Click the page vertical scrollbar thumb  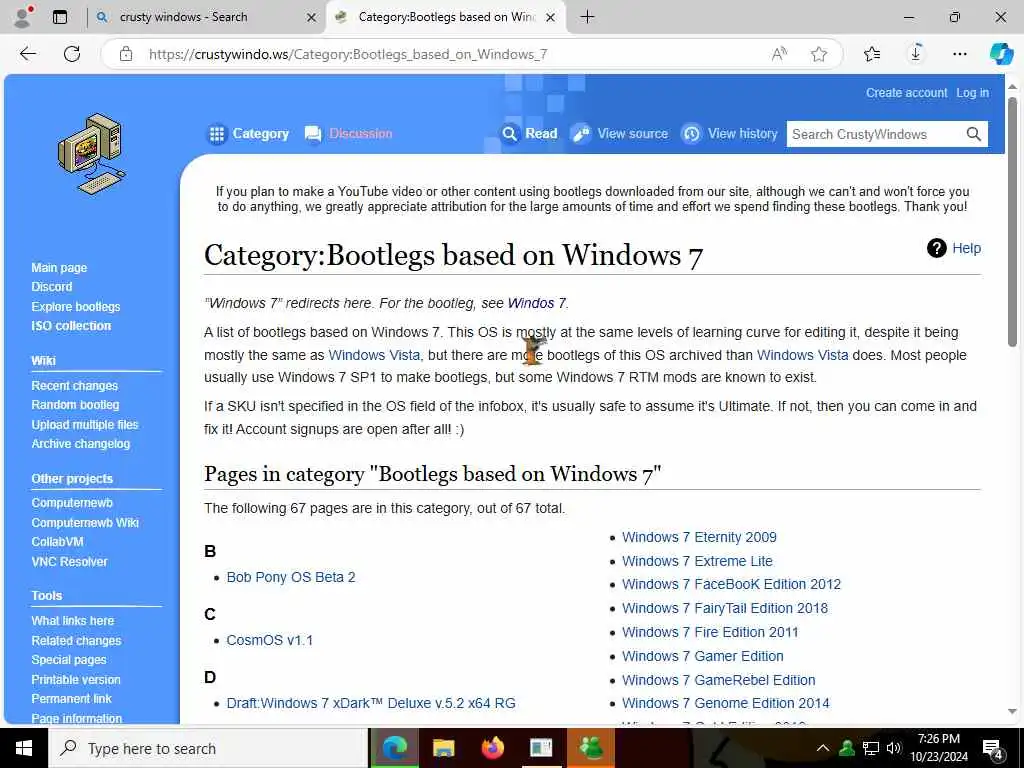click(x=1012, y=222)
